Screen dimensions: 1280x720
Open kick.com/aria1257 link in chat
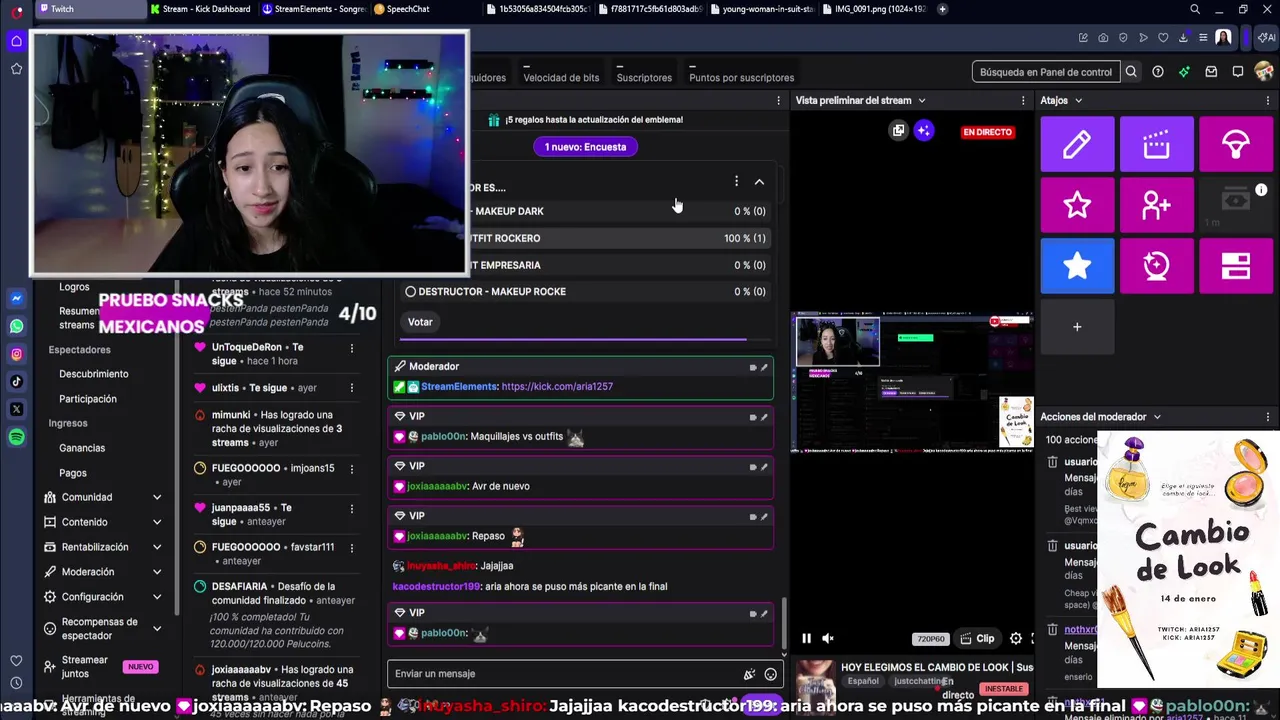click(x=557, y=386)
